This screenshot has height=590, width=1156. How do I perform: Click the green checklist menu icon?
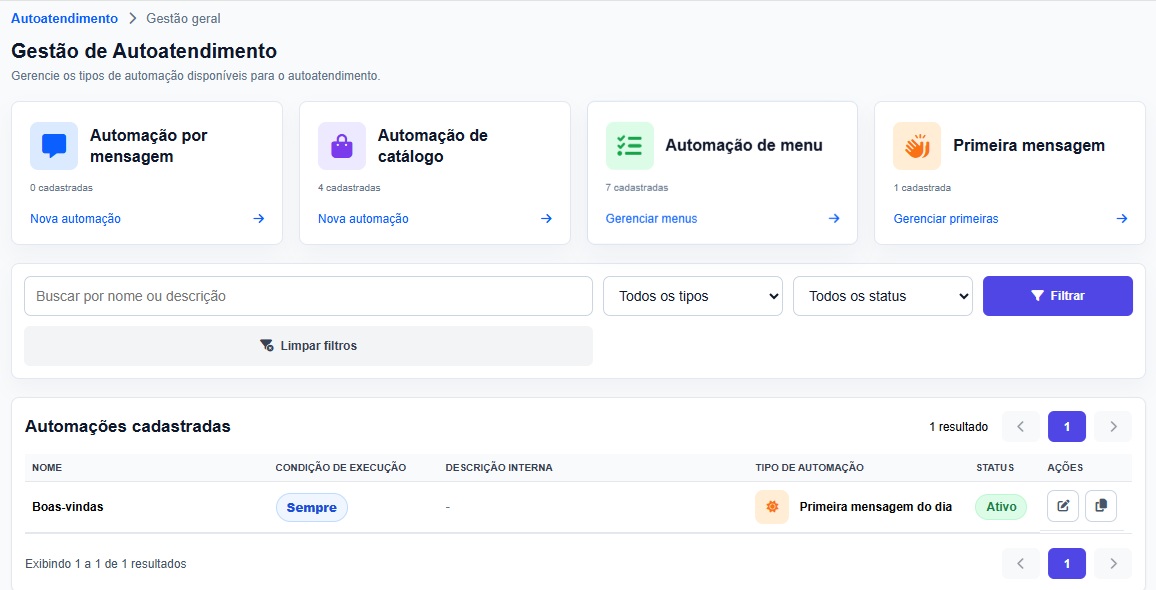(x=630, y=146)
